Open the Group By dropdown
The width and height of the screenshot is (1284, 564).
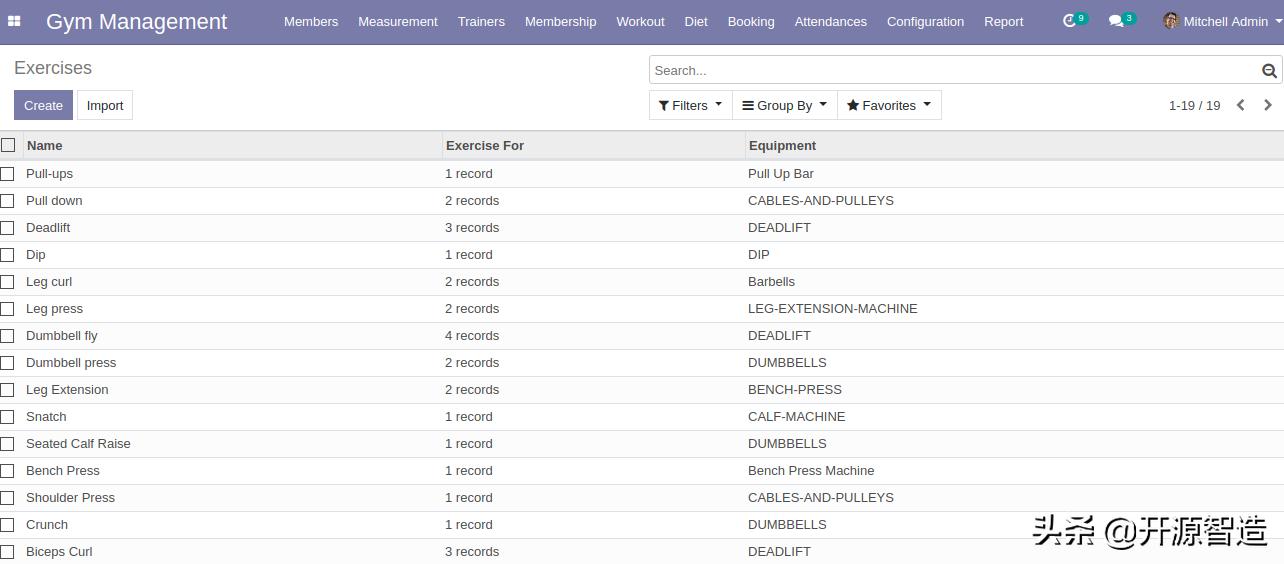pos(785,105)
